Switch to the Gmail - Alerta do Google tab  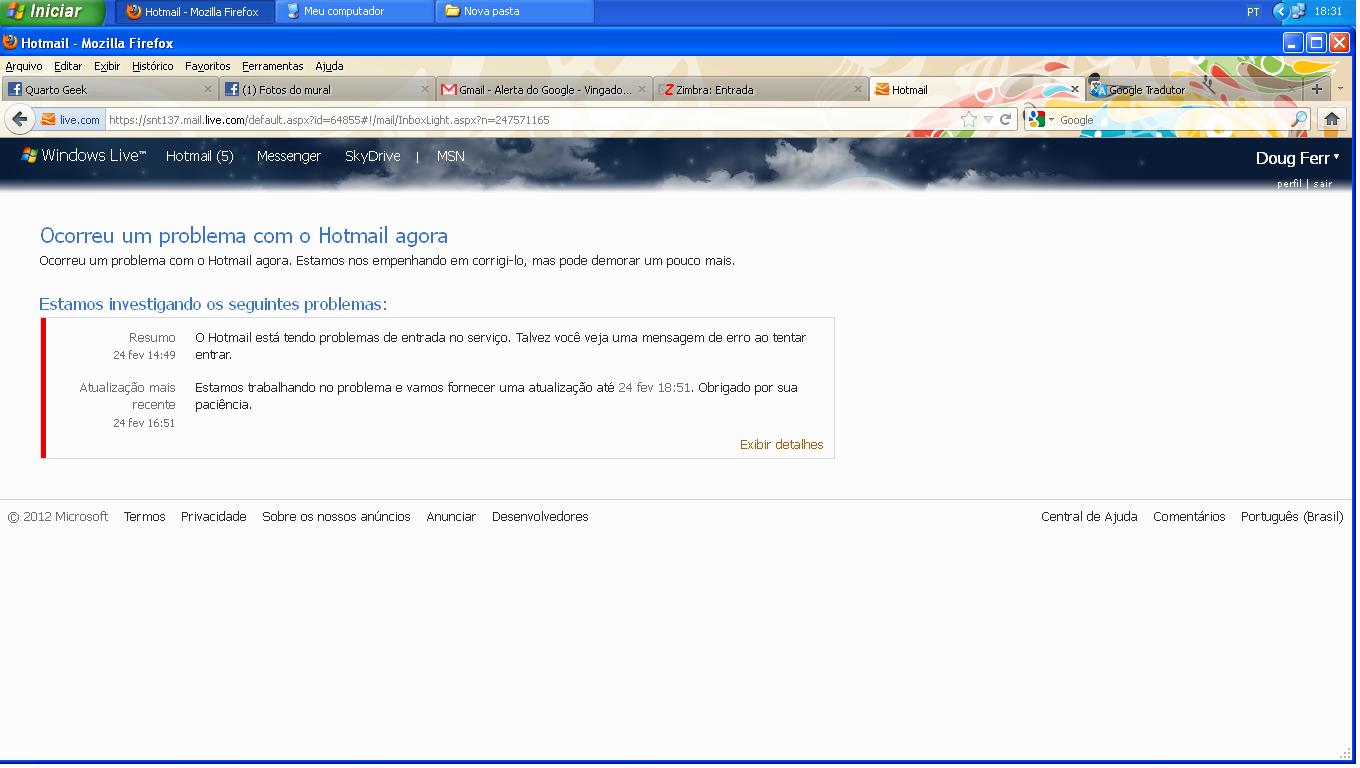(x=544, y=89)
